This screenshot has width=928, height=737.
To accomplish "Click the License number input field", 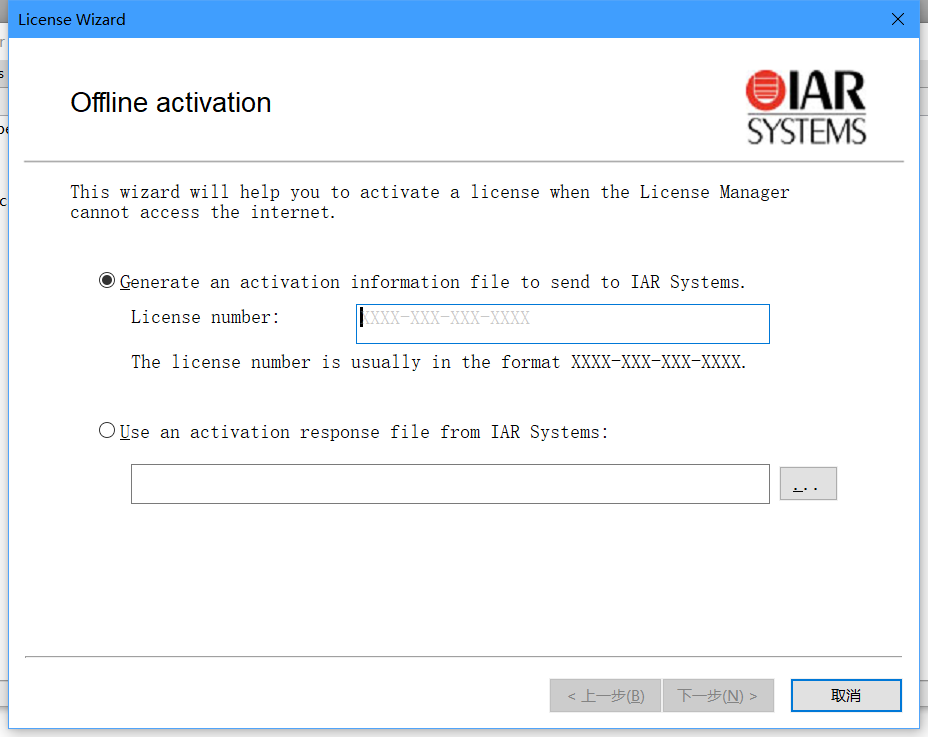I will coord(562,324).
